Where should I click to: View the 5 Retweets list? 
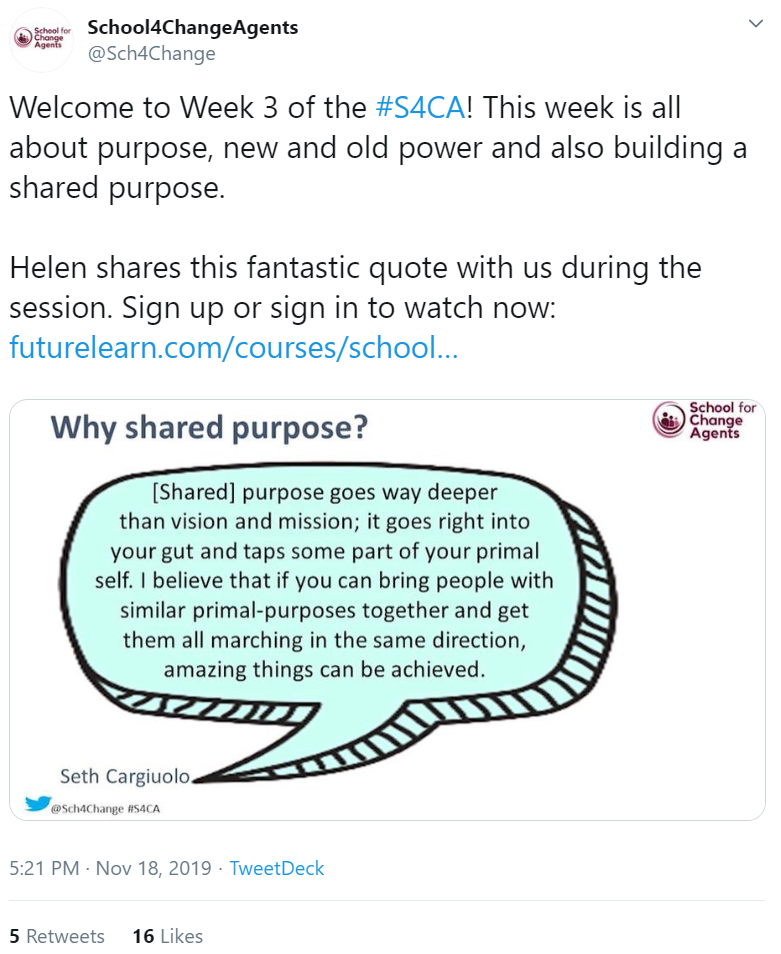(57, 936)
